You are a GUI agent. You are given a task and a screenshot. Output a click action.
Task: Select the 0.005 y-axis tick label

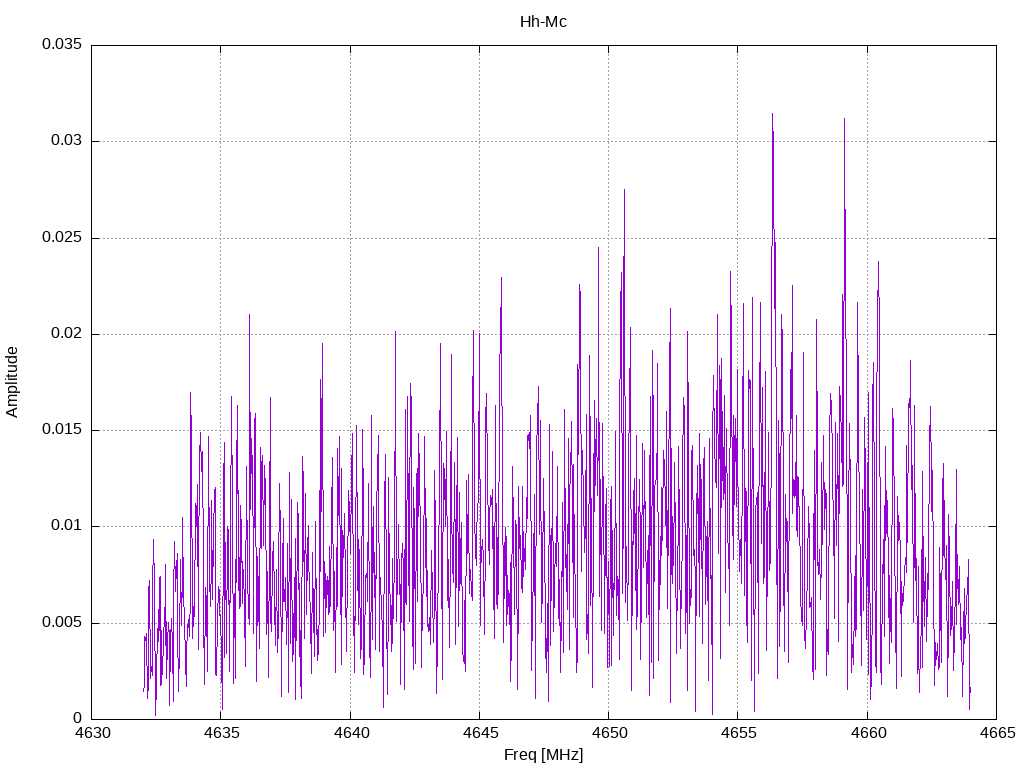(61, 623)
